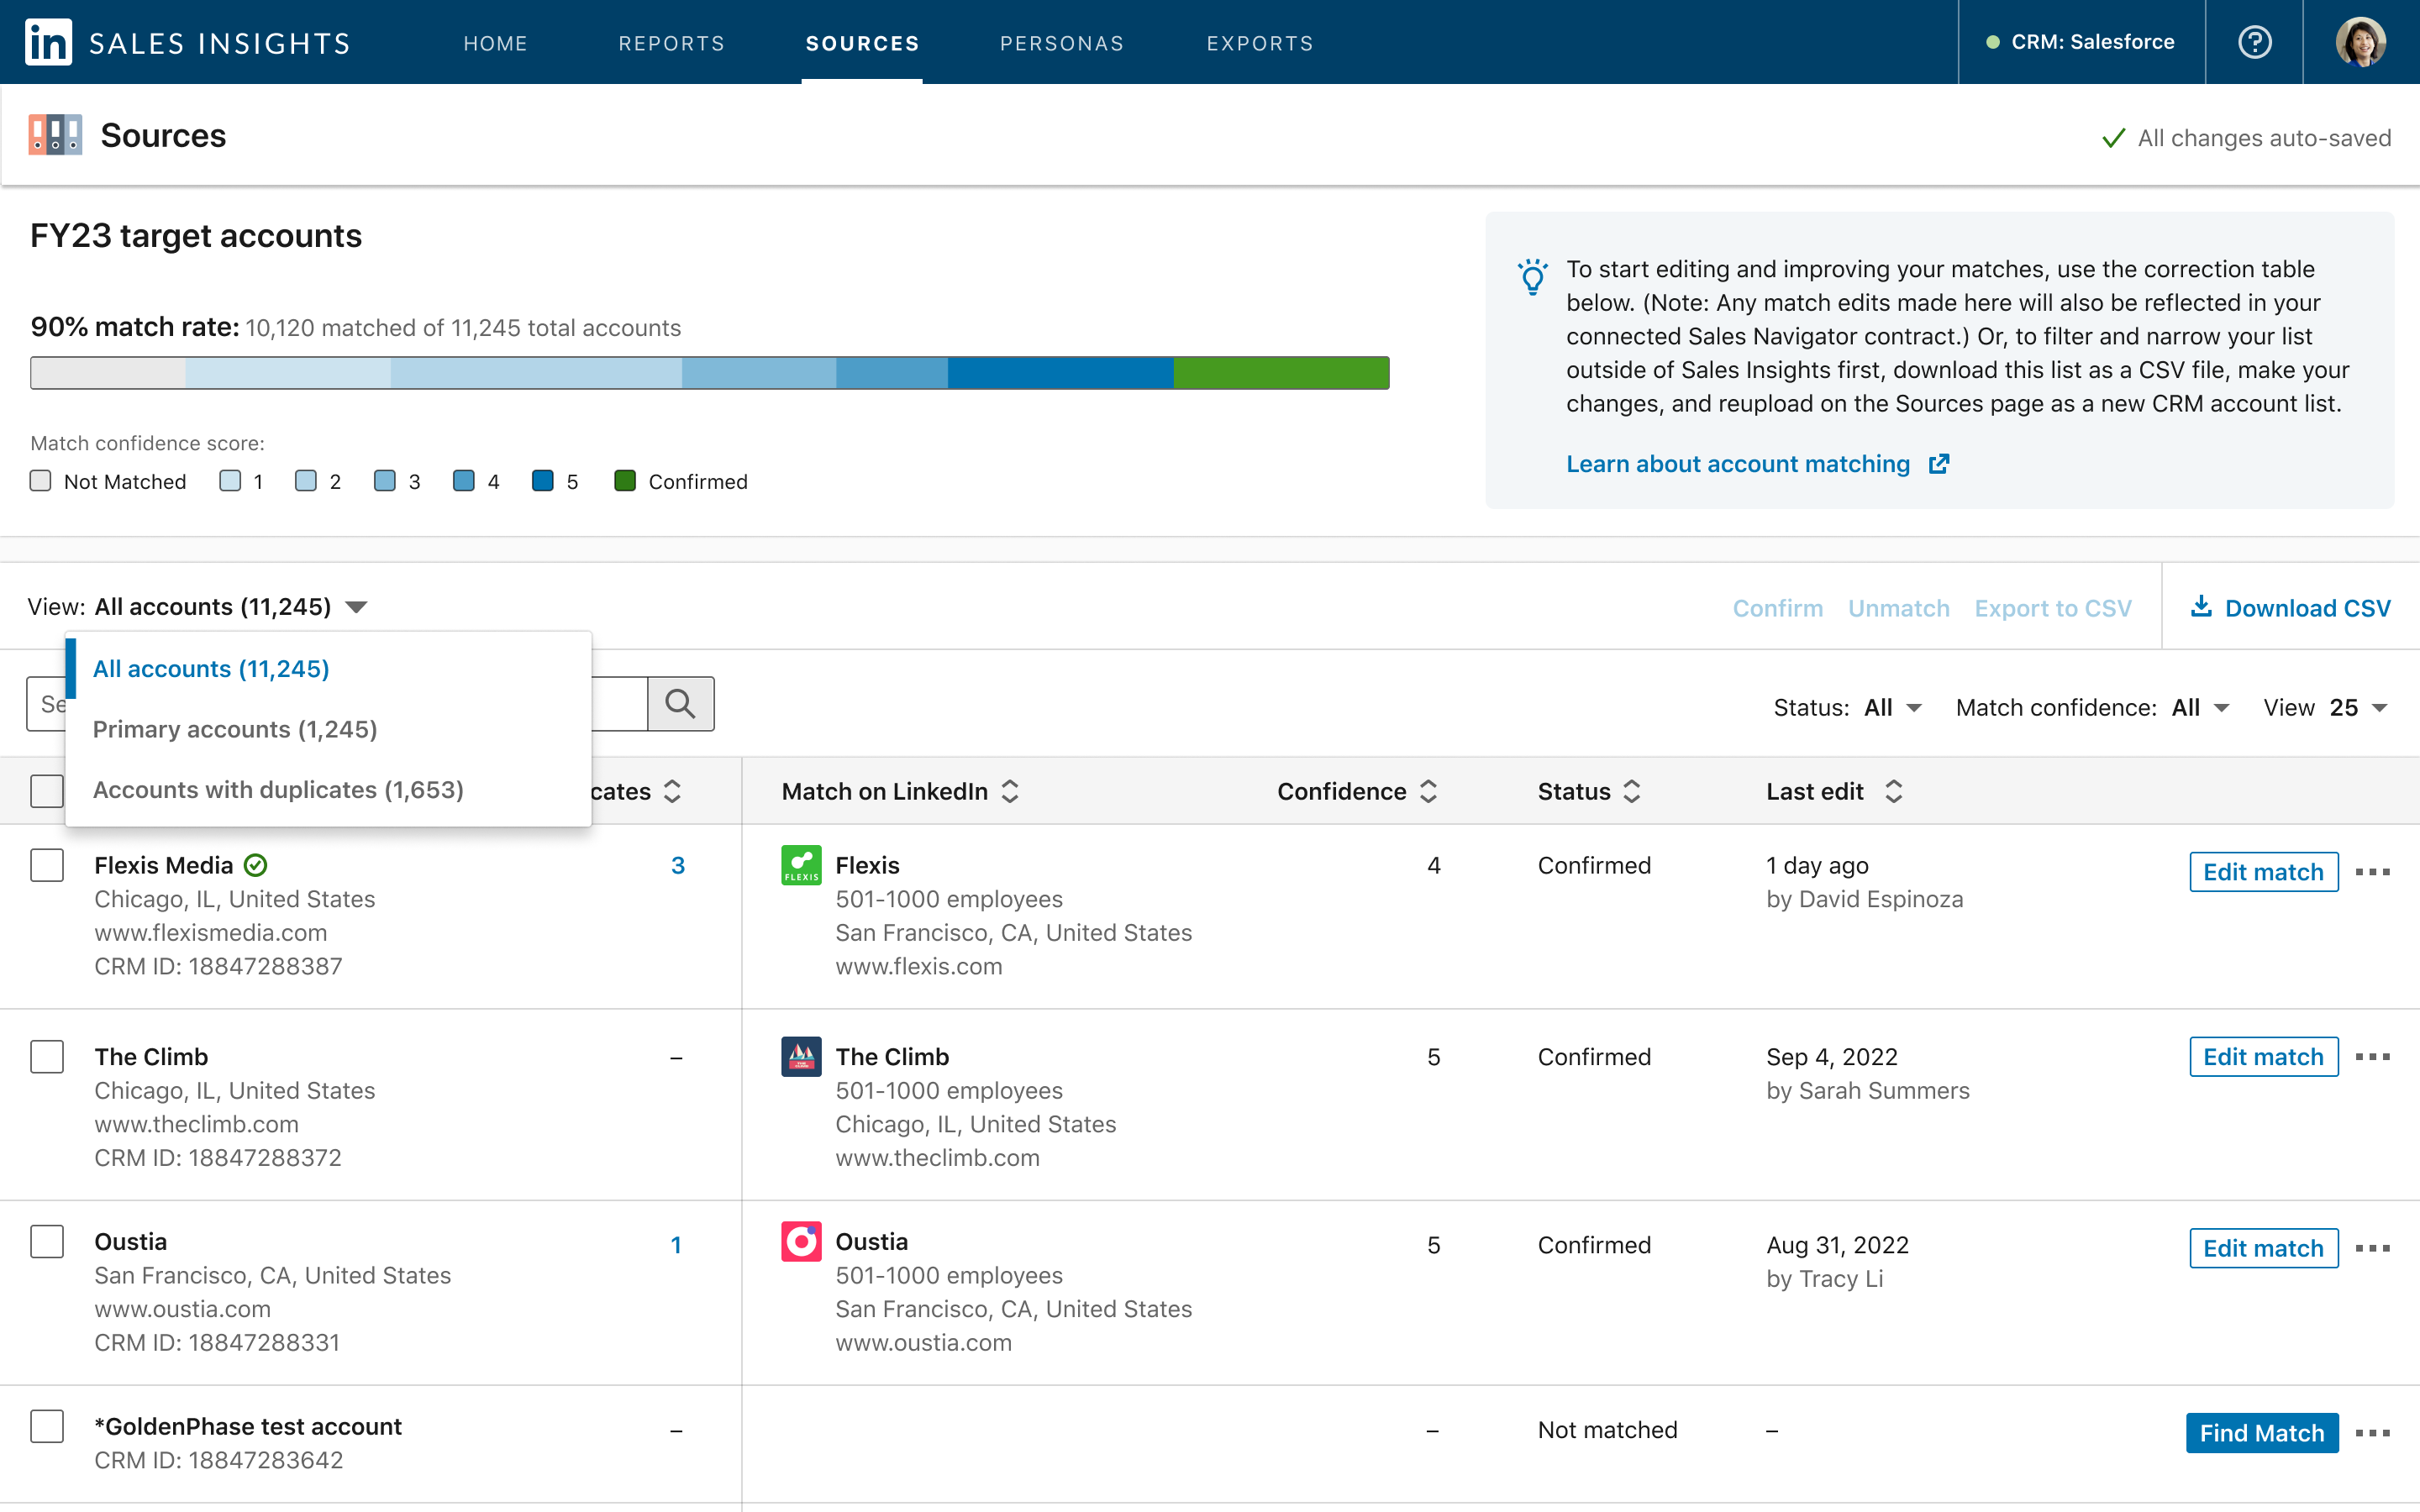
Task: Go to the Personas tab
Action: click(1062, 43)
